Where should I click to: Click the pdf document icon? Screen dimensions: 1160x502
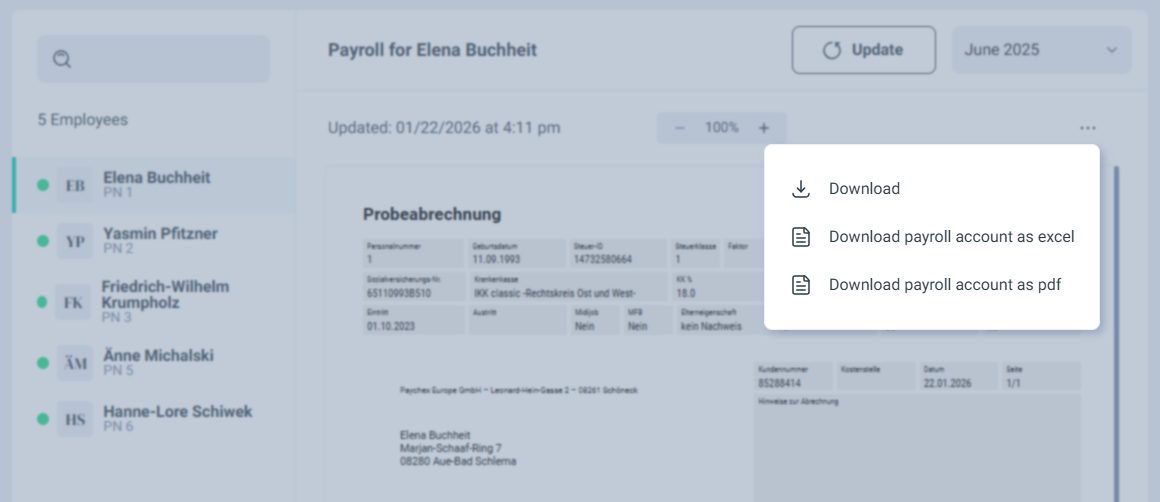800,285
